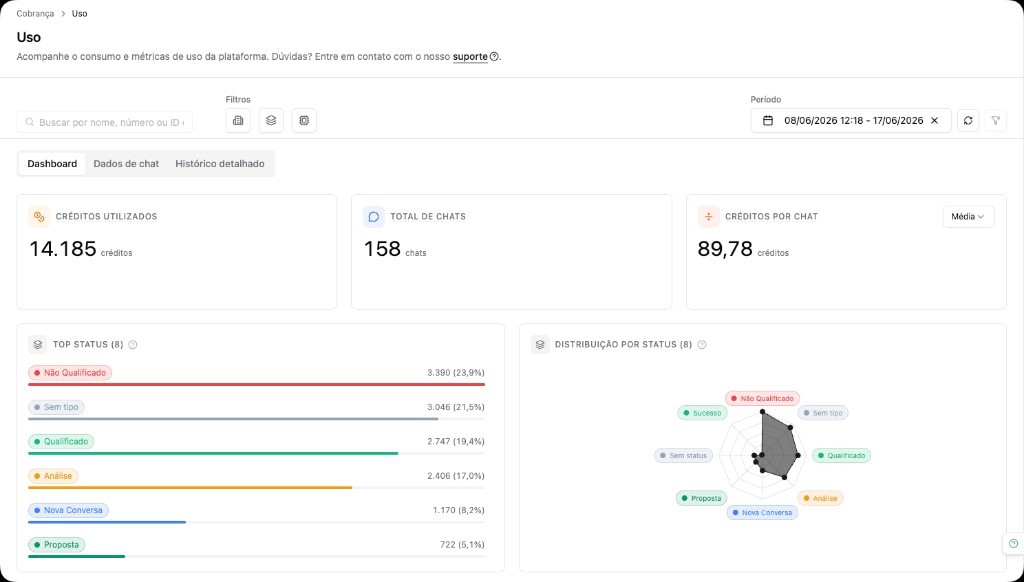The image size is (1024, 582).
Task: Focus the Buscar por nome search field
Action: tap(104, 122)
